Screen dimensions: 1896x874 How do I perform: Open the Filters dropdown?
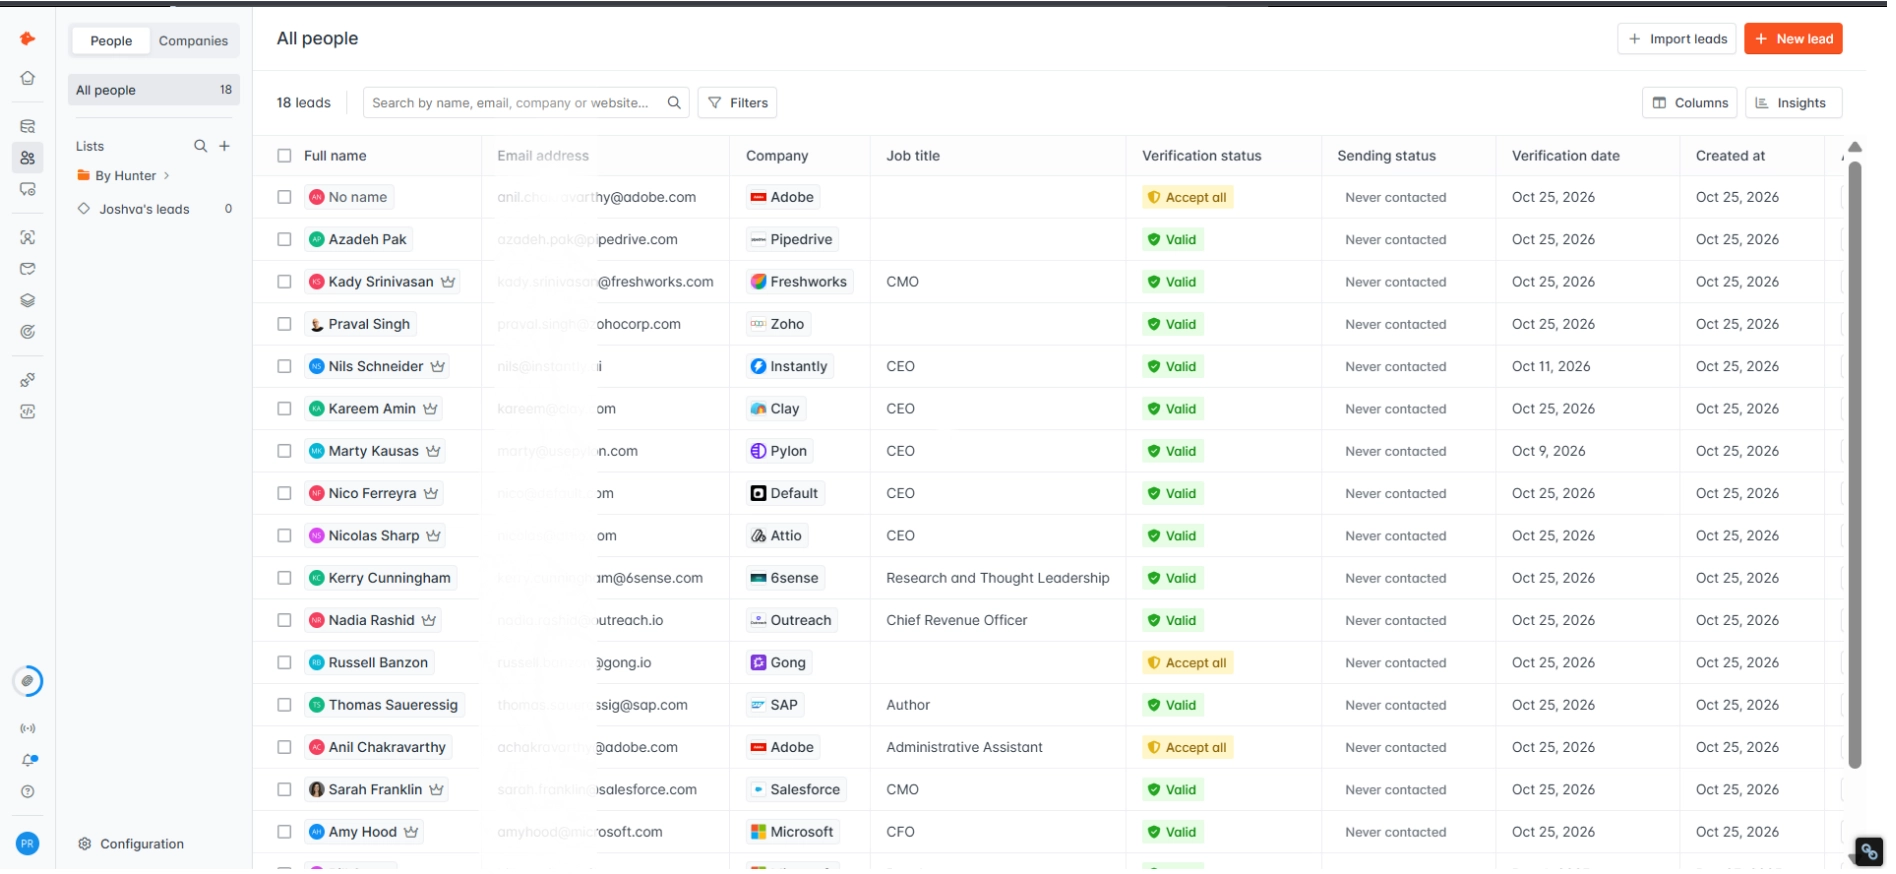[x=738, y=103]
